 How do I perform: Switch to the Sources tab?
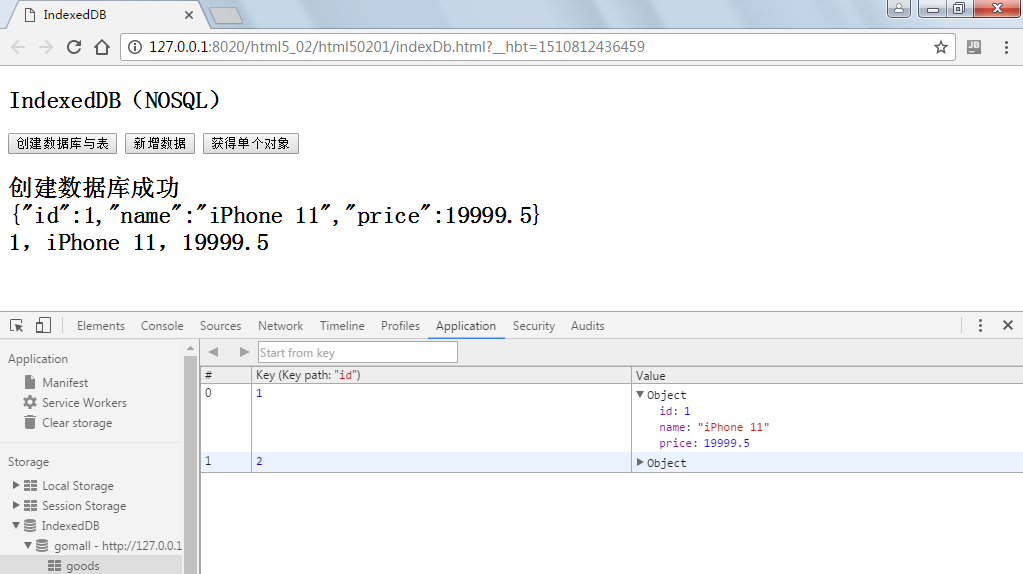221,325
